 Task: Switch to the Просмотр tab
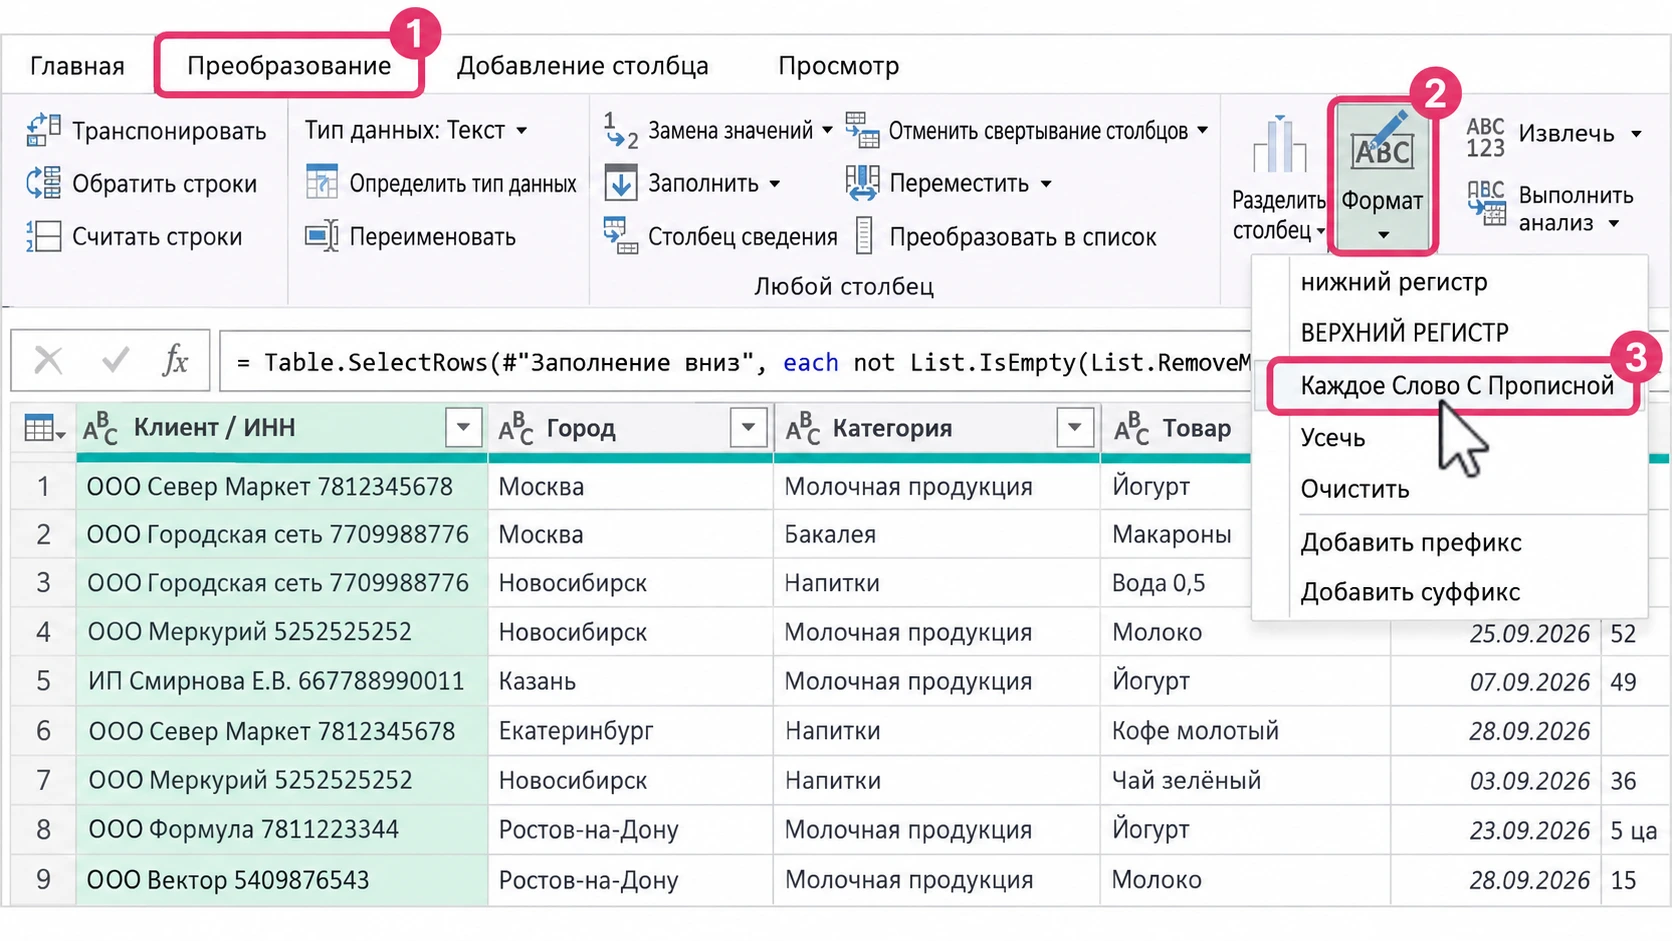click(x=839, y=66)
